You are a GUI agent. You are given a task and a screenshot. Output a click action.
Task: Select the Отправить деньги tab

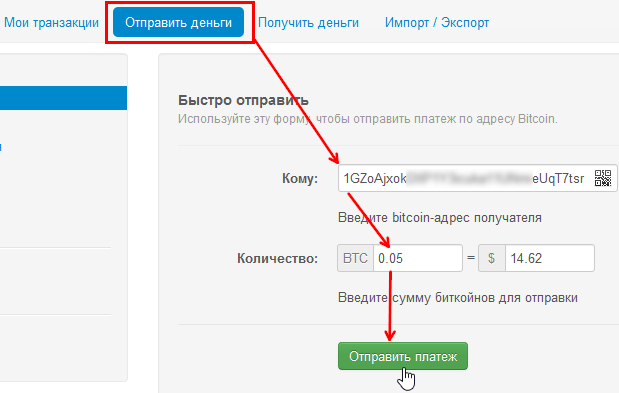[178, 22]
